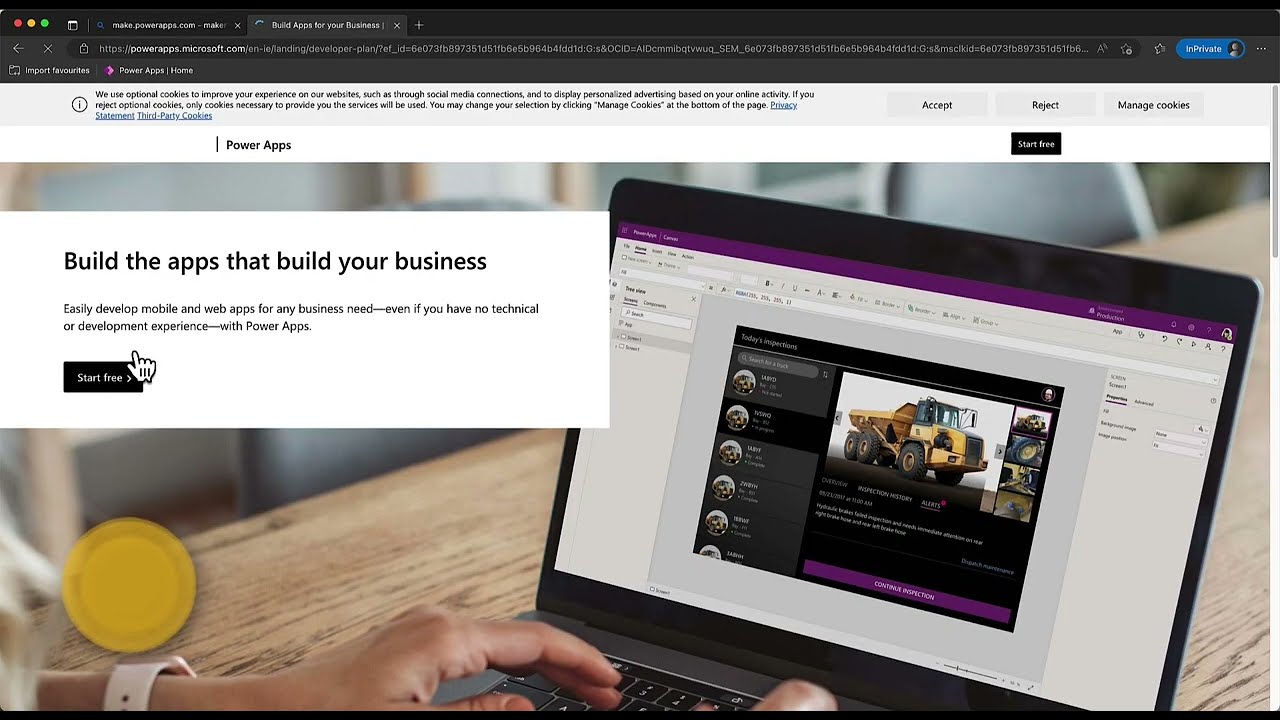
Task: Open the Favourites list icon
Action: pyautogui.click(x=1160, y=48)
